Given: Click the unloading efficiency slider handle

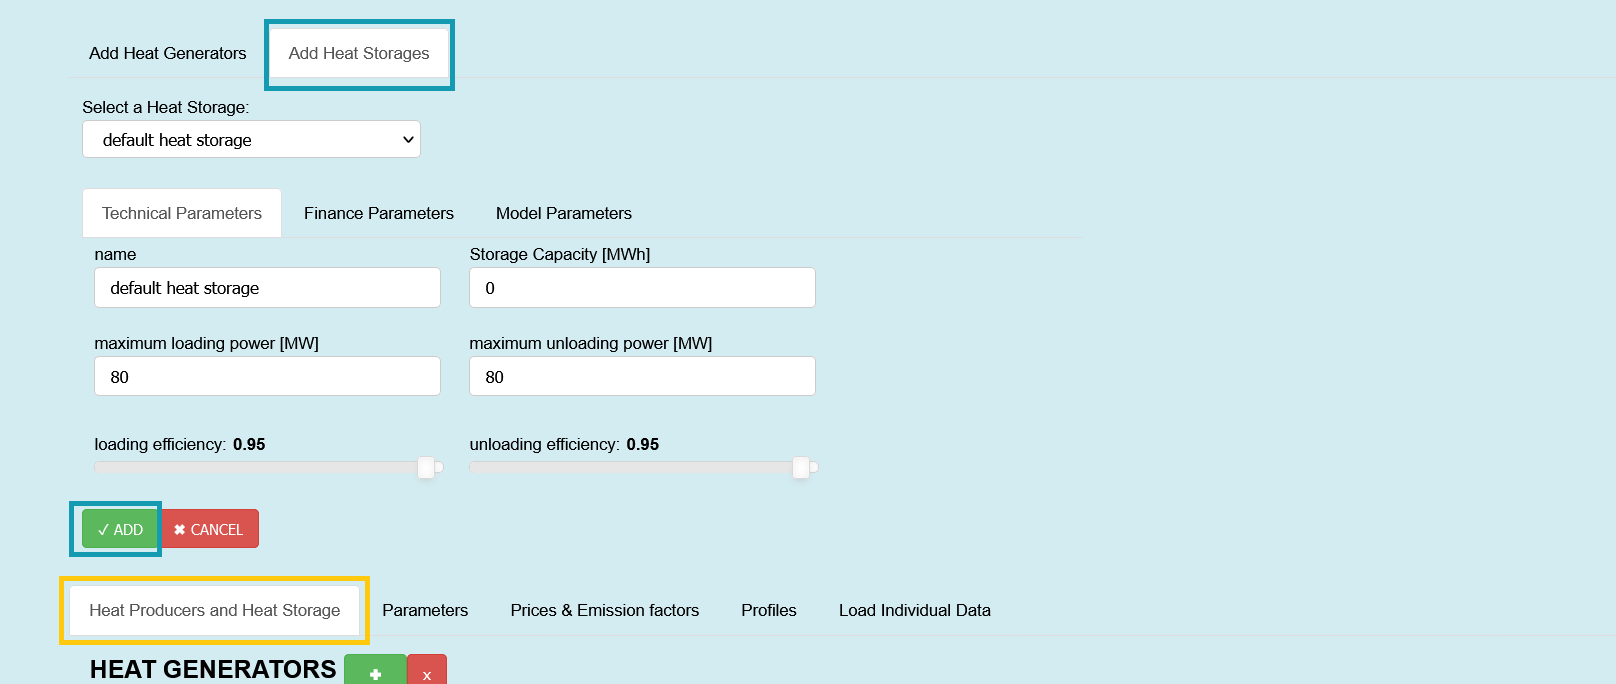Looking at the screenshot, I should 801,467.
